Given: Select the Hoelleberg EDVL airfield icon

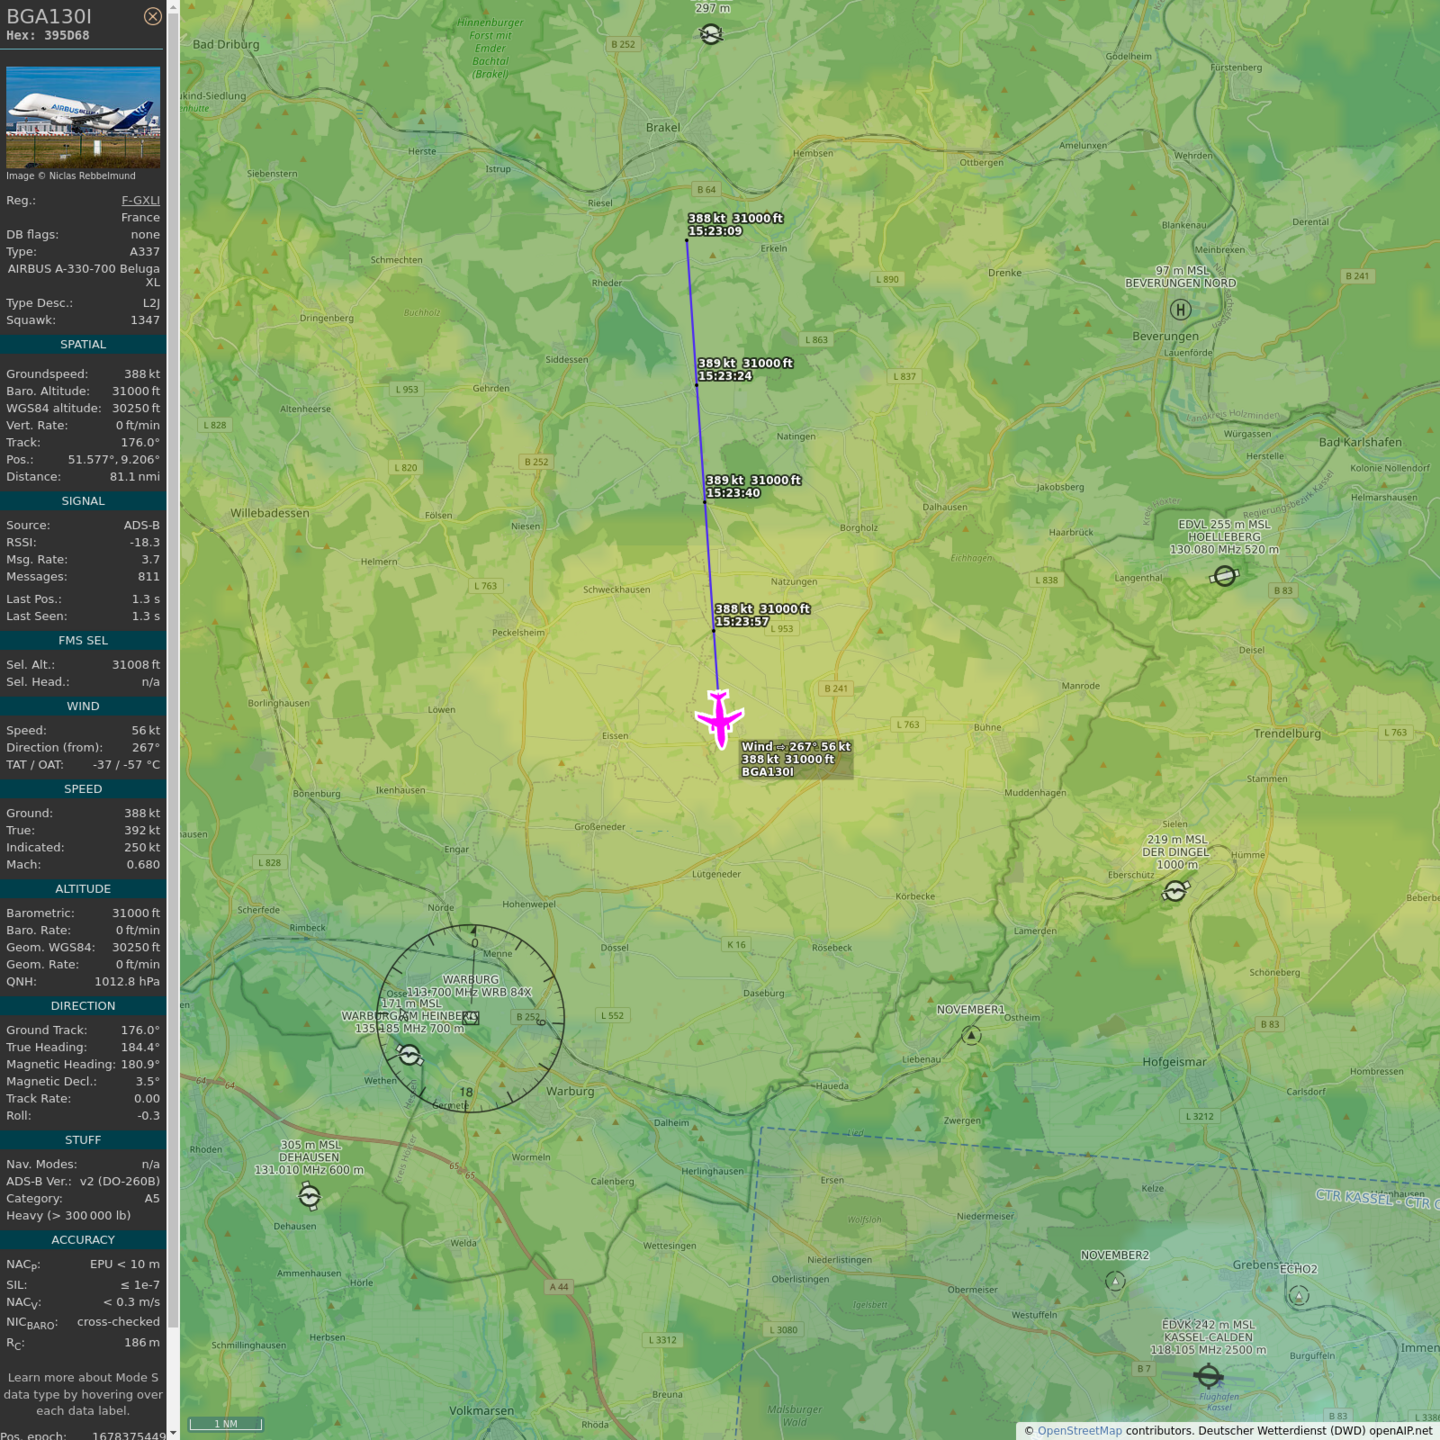Looking at the screenshot, I should (x=1224, y=575).
